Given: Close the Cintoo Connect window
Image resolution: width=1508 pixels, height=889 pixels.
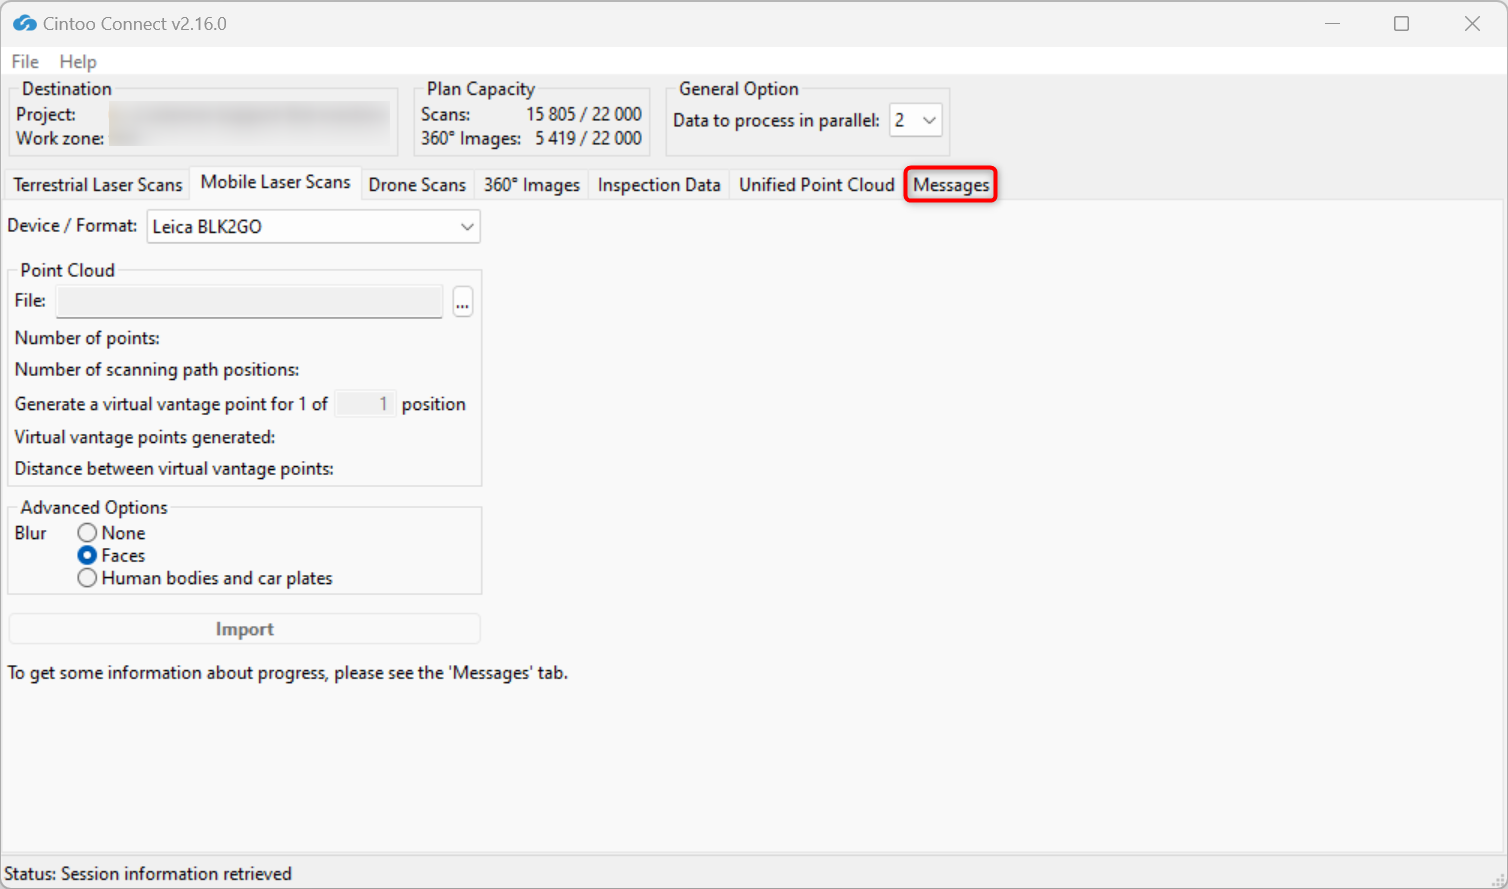Looking at the screenshot, I should [1472, 23].
